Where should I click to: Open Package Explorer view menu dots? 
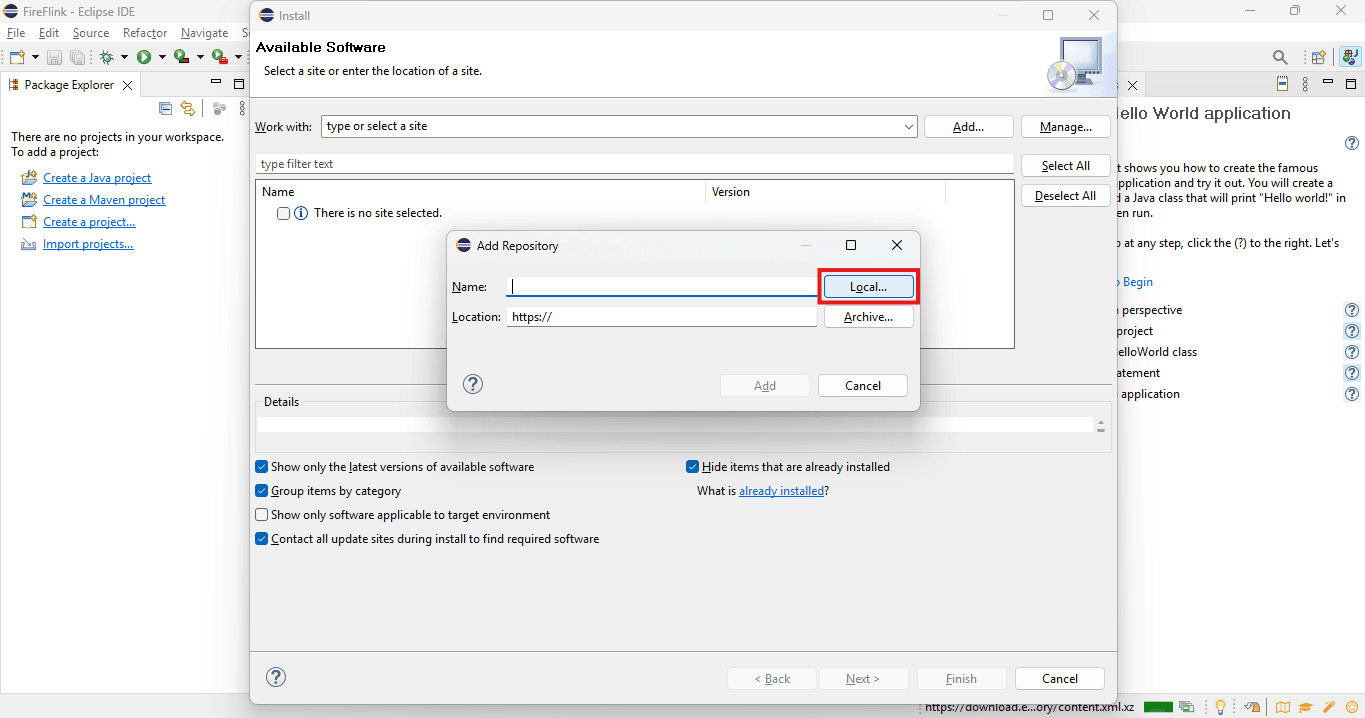point(242,109)
